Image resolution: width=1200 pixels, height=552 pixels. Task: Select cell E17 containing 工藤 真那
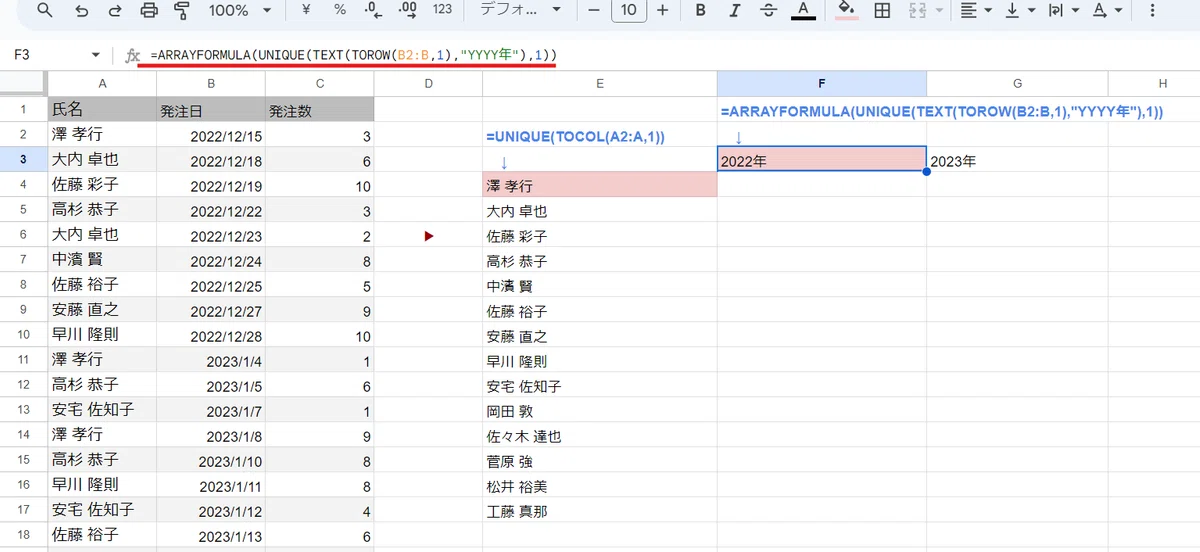pyautogui.click(x=600, y=511)
